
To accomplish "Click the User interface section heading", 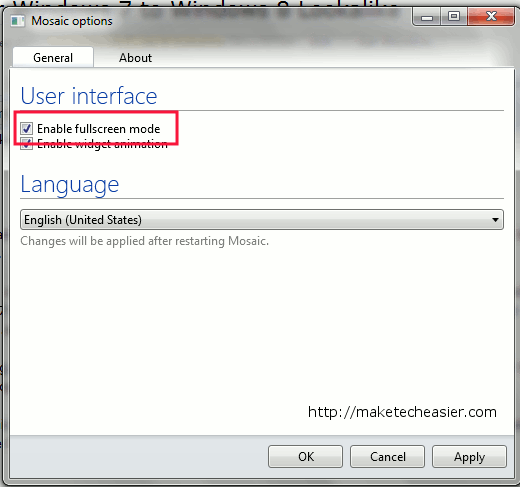I will (89, 96).
